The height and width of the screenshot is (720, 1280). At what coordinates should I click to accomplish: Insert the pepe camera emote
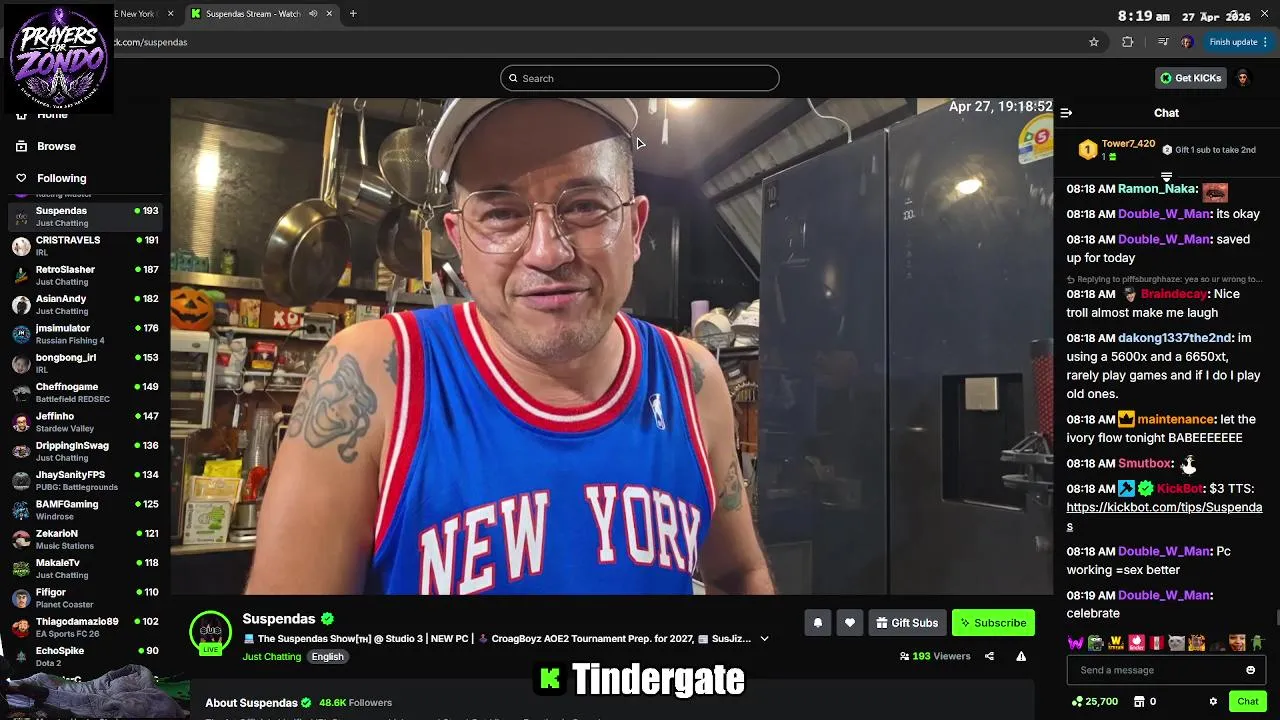click(x=1096, y=643)
